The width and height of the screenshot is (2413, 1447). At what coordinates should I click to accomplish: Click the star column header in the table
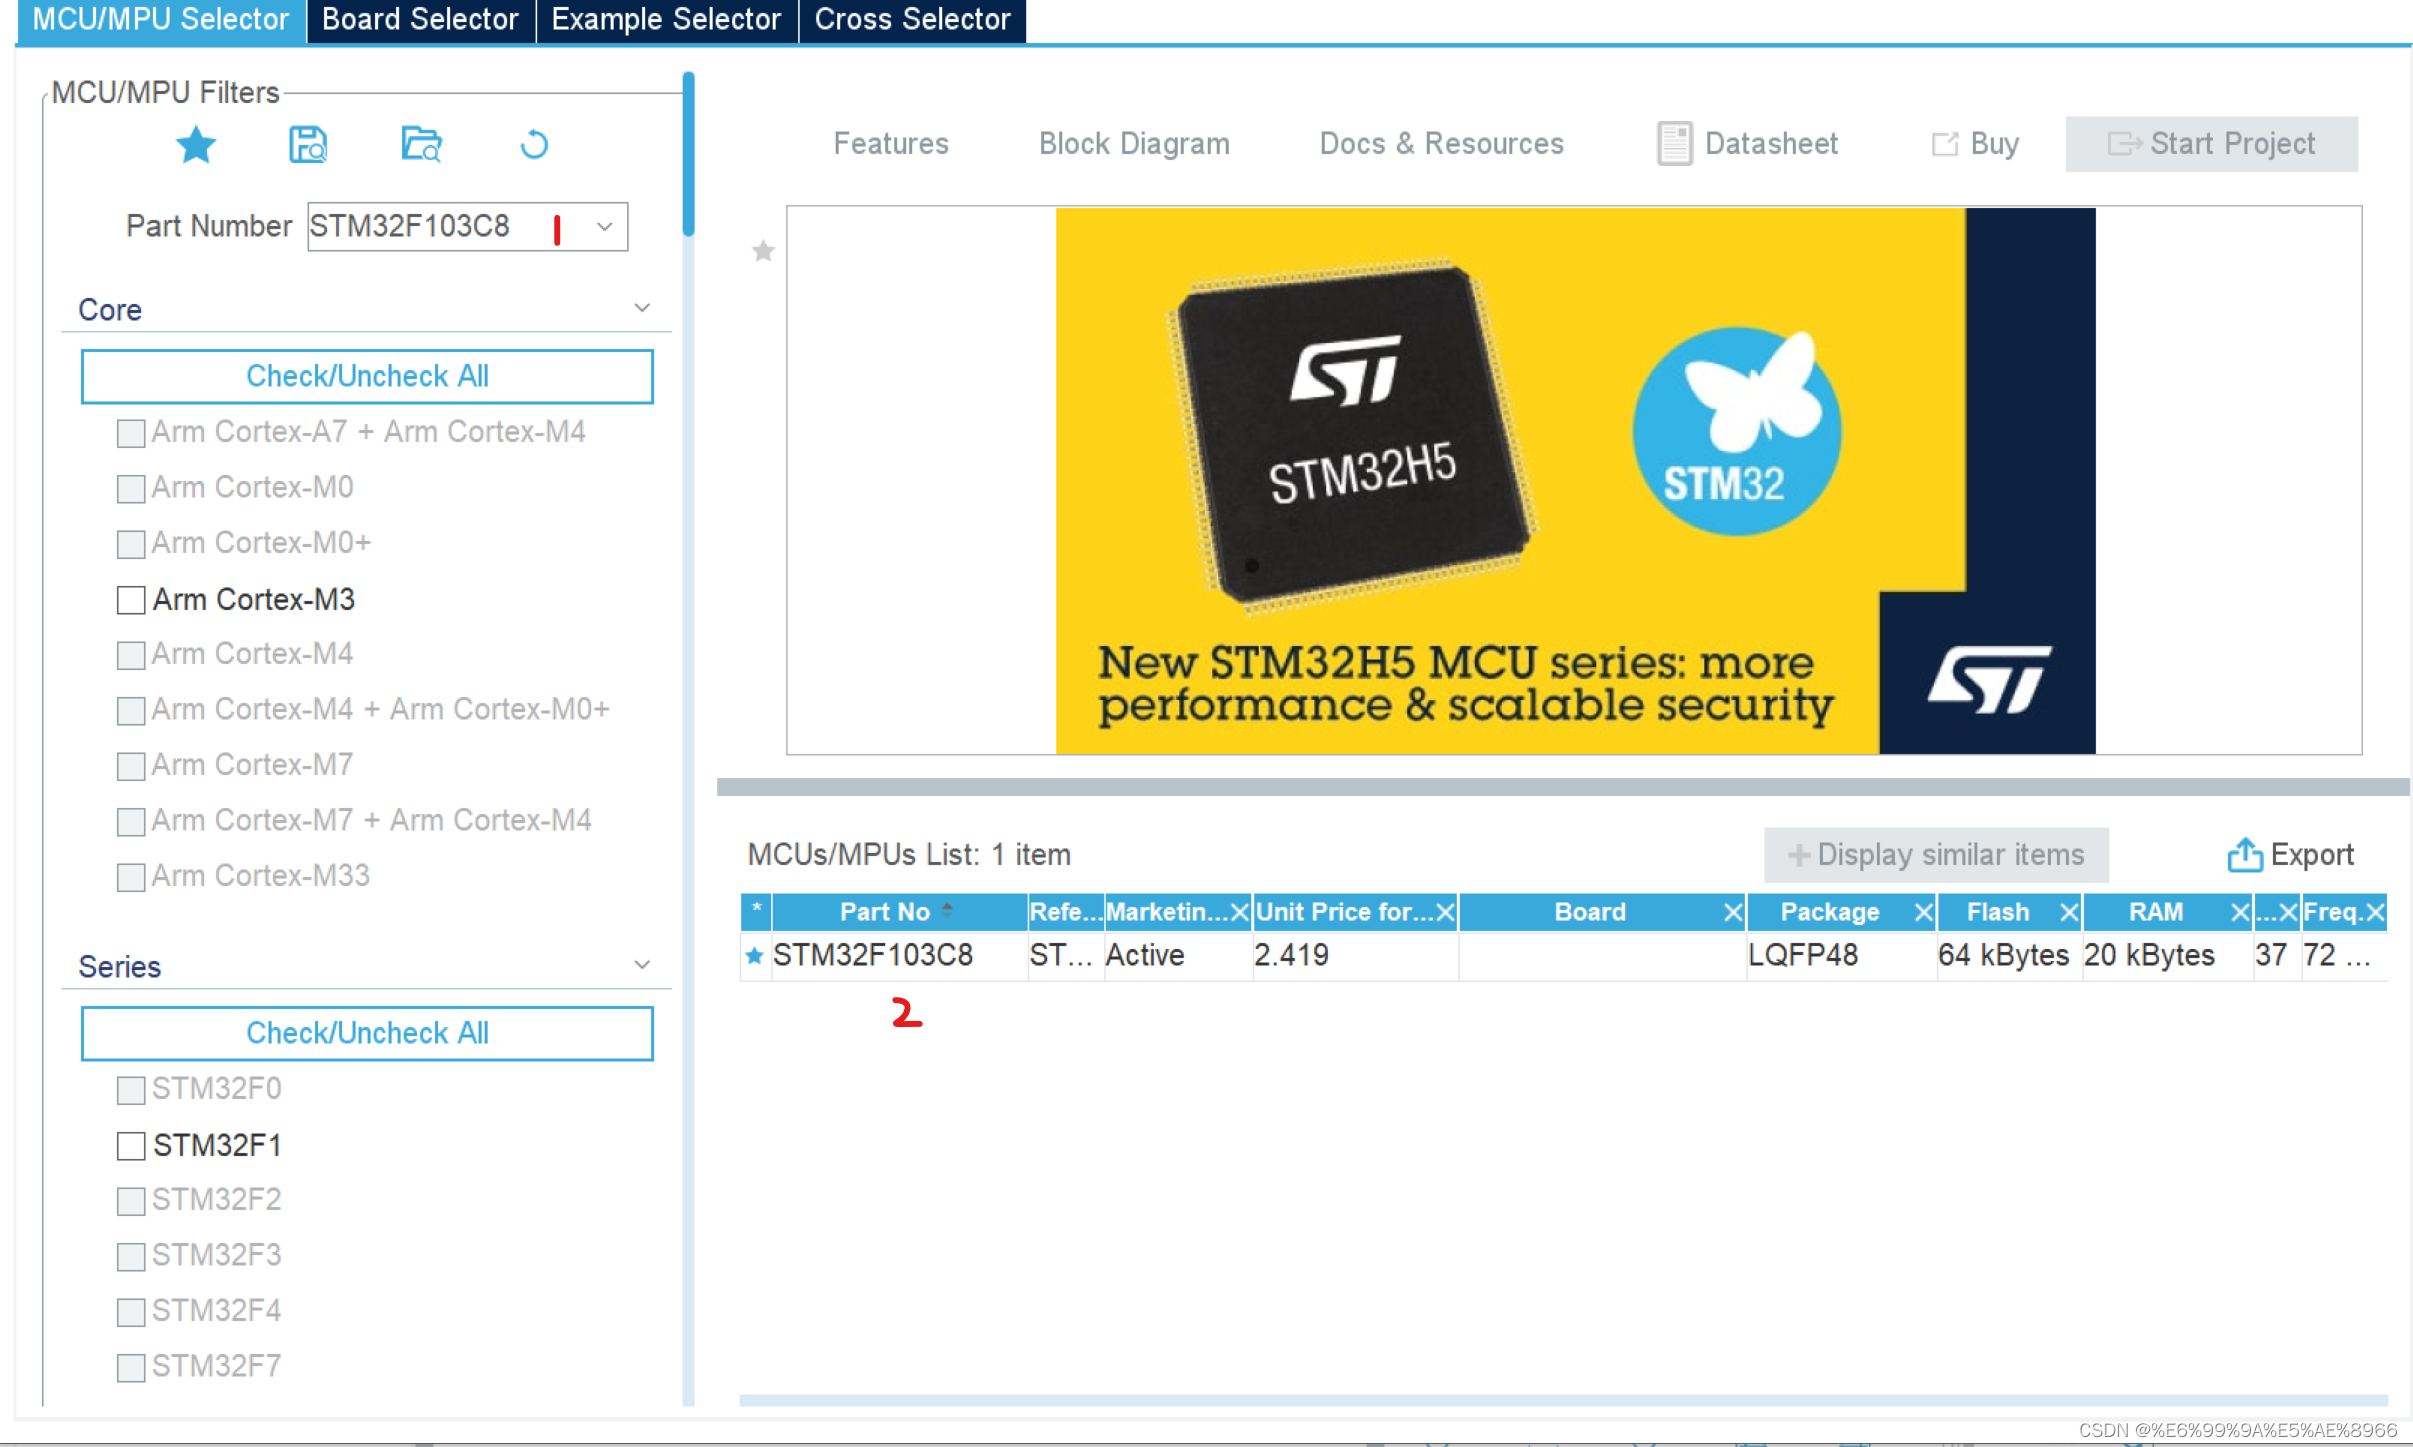coord(756,912)
